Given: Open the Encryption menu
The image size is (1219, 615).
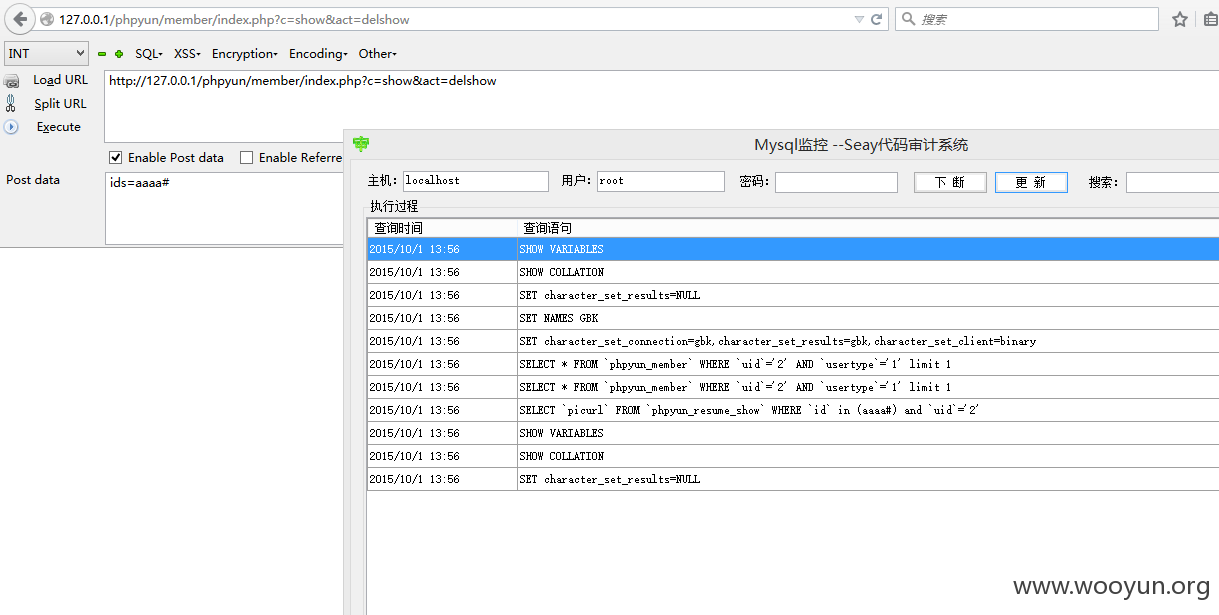Looking at the screenshot, I should point(244,54).
